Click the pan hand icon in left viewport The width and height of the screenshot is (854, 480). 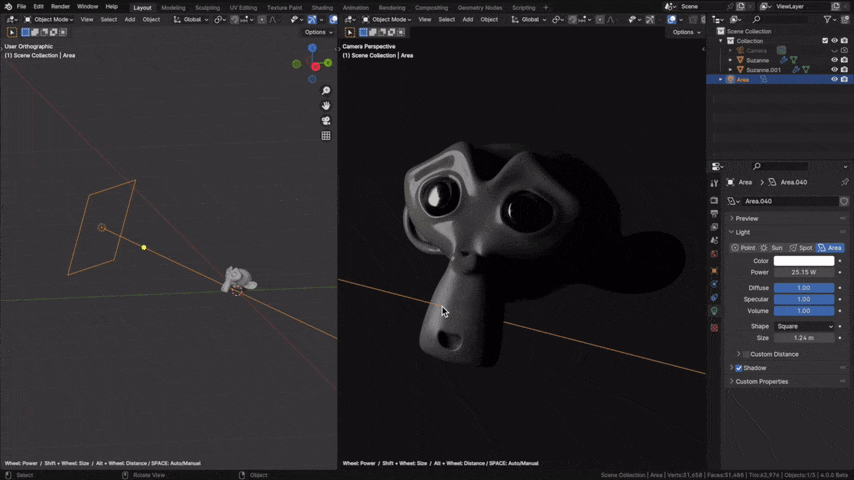[x=326, y=106]
